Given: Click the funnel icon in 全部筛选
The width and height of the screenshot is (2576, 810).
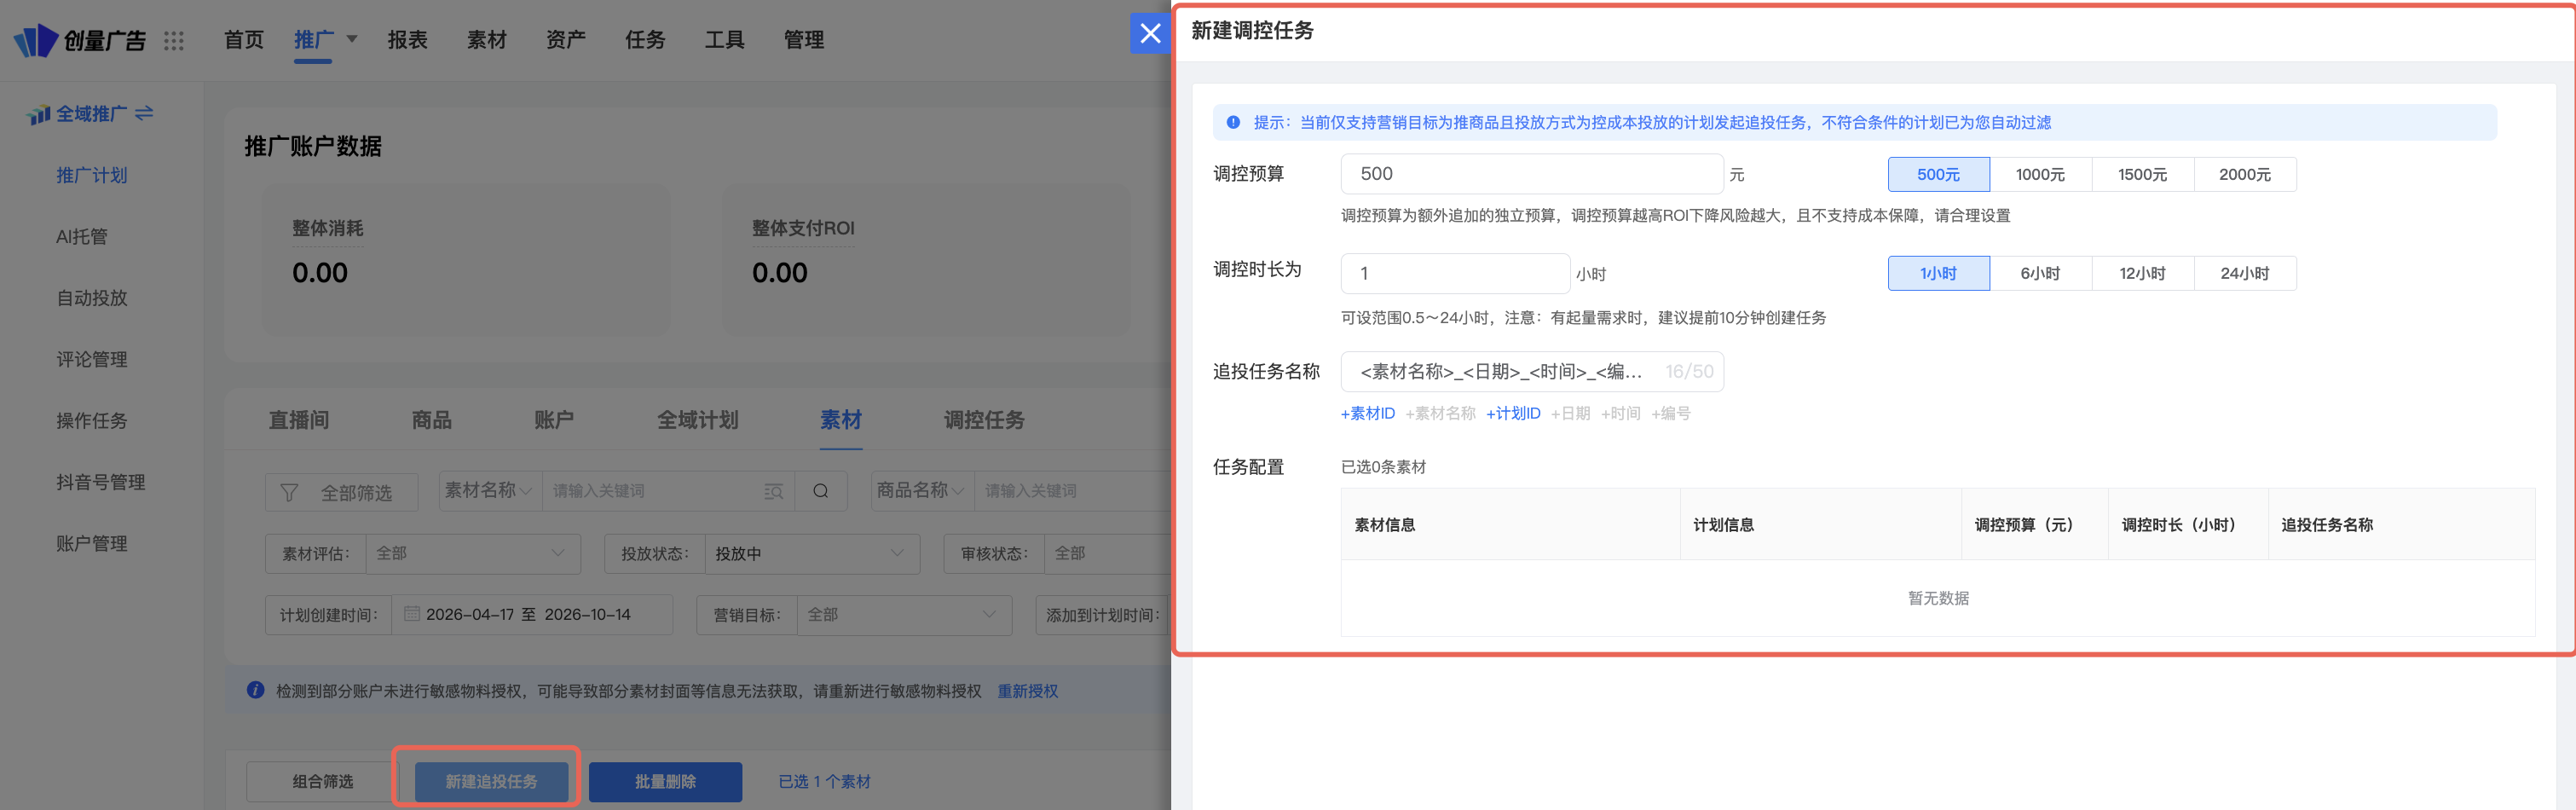Looking at the screenshot, I should coord(289,493).
